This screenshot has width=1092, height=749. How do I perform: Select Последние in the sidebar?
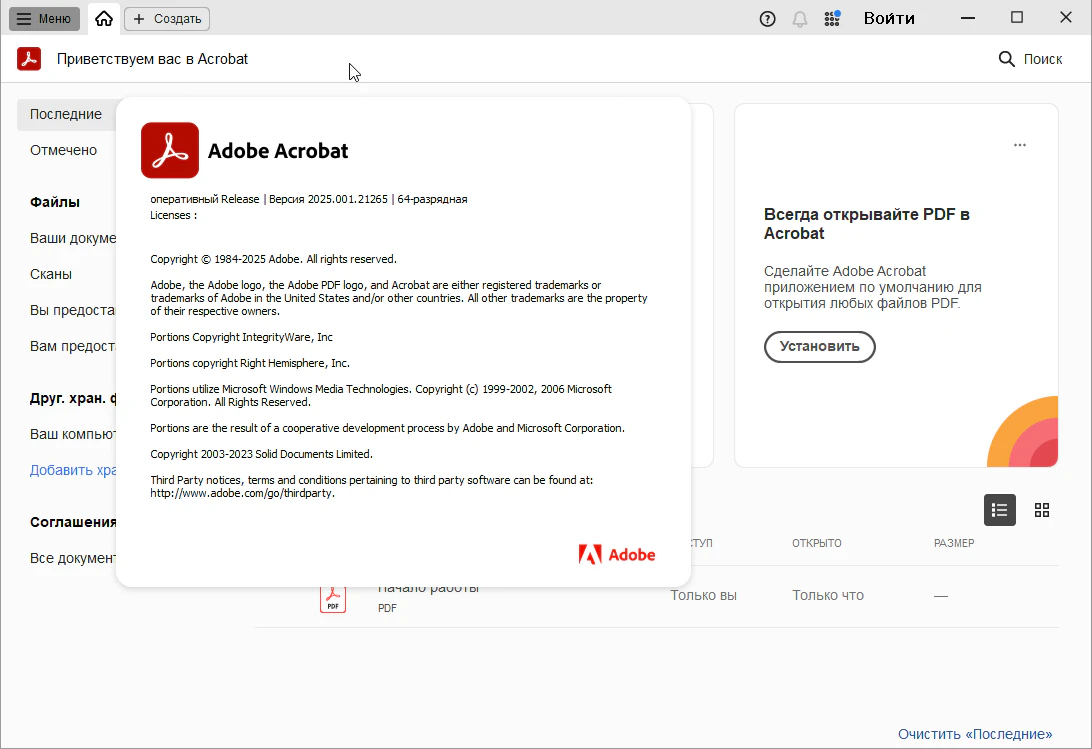pos(65,114)
